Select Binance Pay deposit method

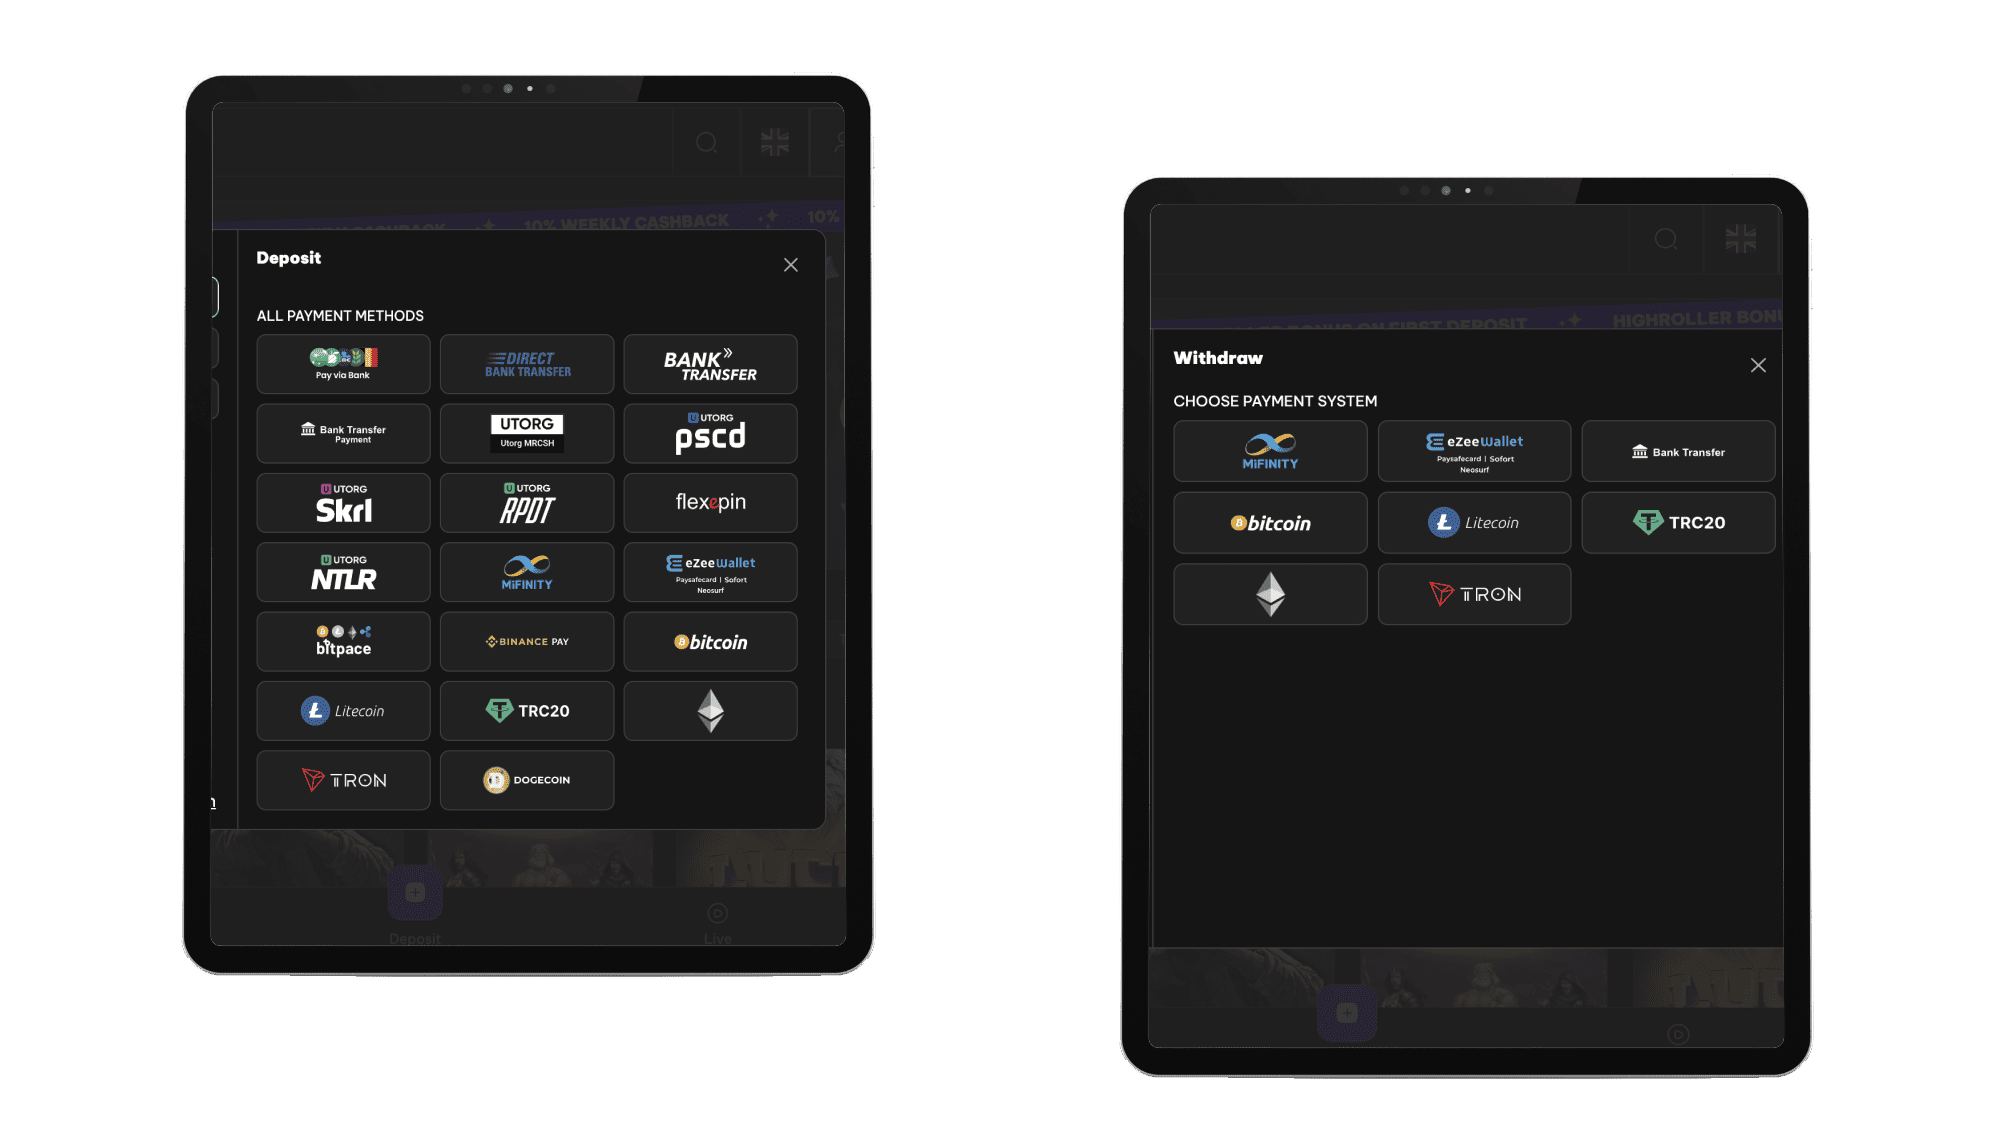tap(528, 641)
